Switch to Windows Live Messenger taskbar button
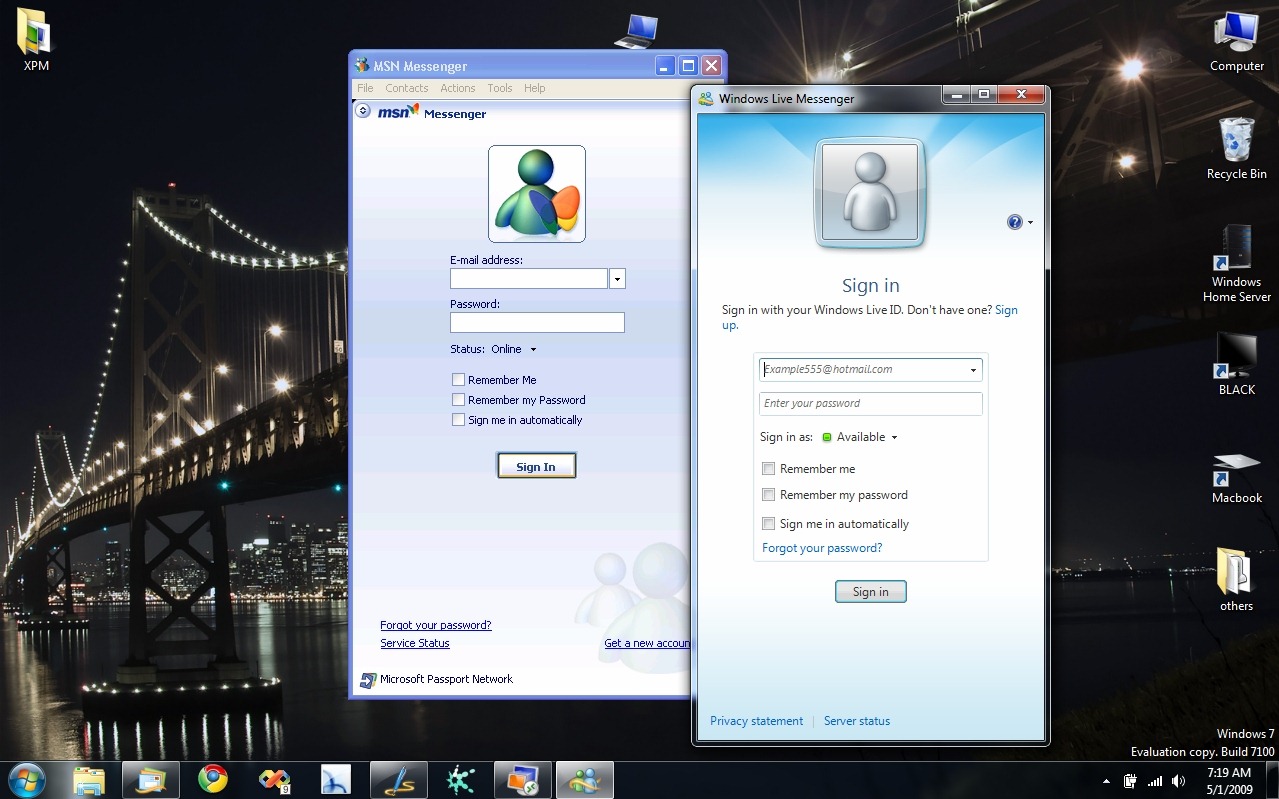 [x=584, y=780]
